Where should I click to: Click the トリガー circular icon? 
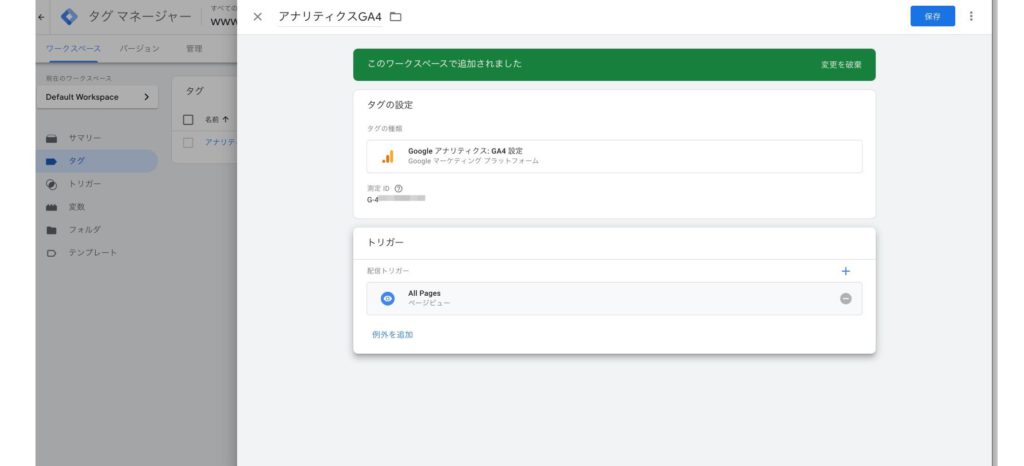(x=52, y=184)
